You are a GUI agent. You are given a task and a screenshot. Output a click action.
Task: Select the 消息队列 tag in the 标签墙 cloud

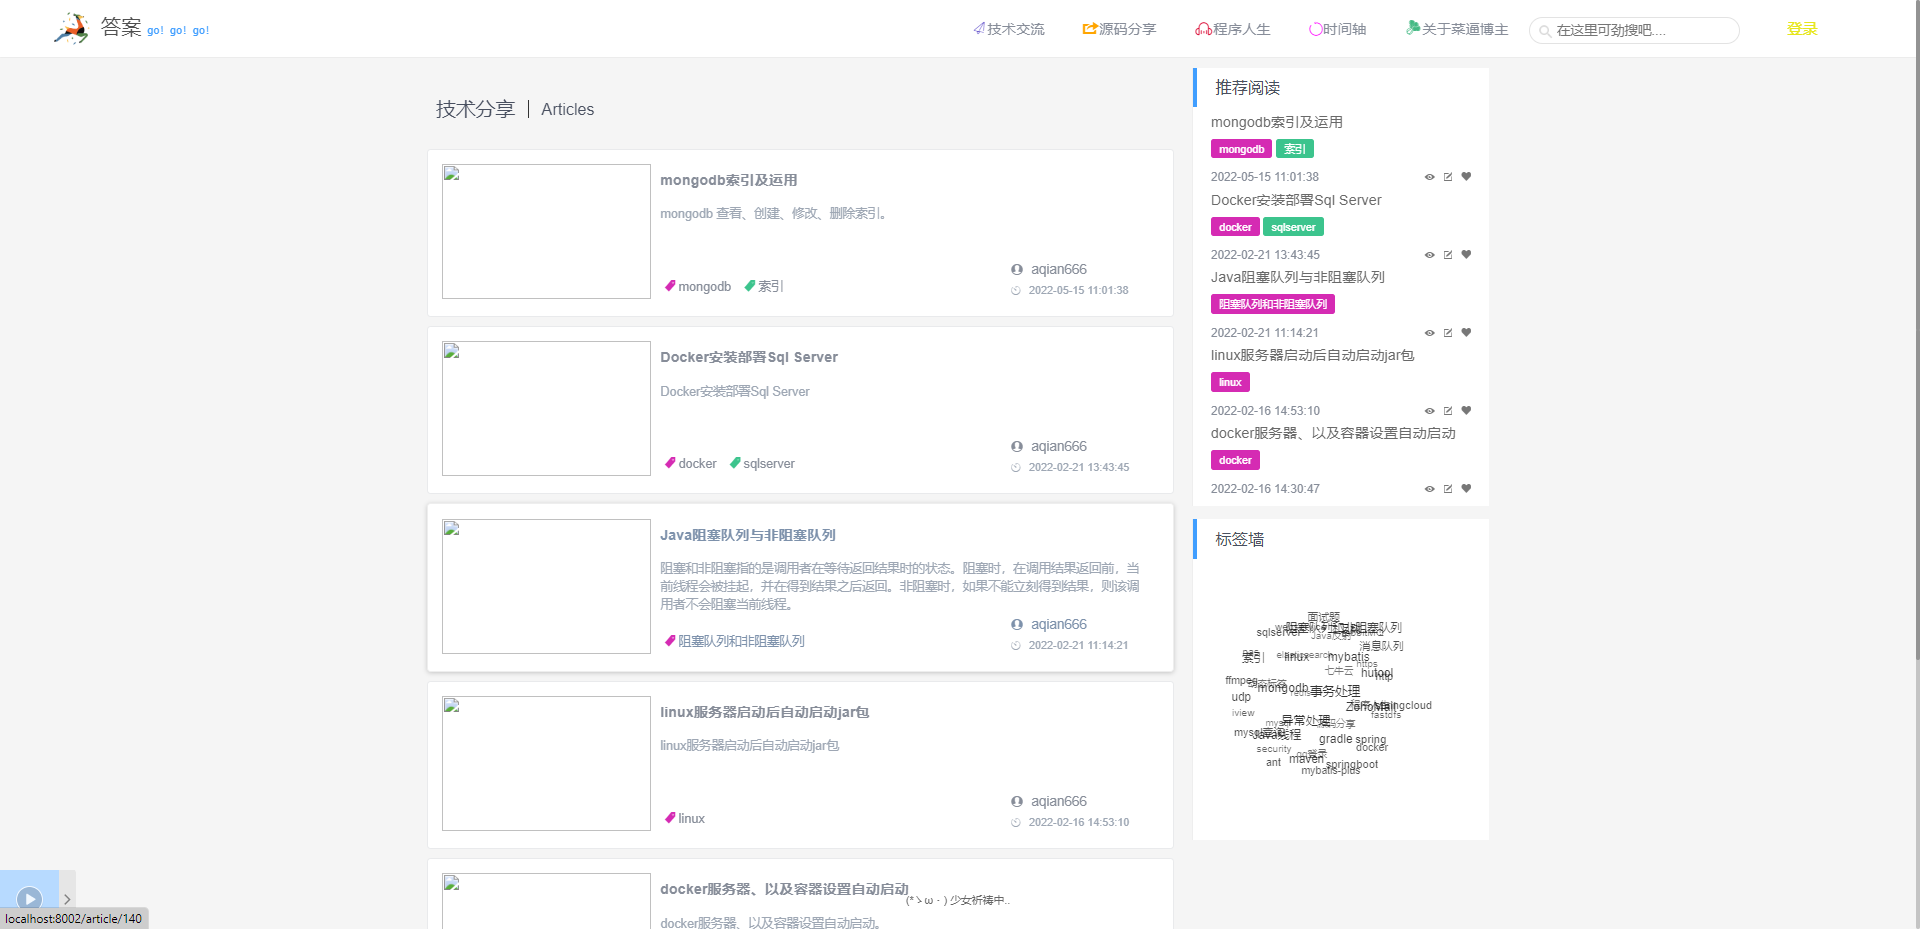1381,646
